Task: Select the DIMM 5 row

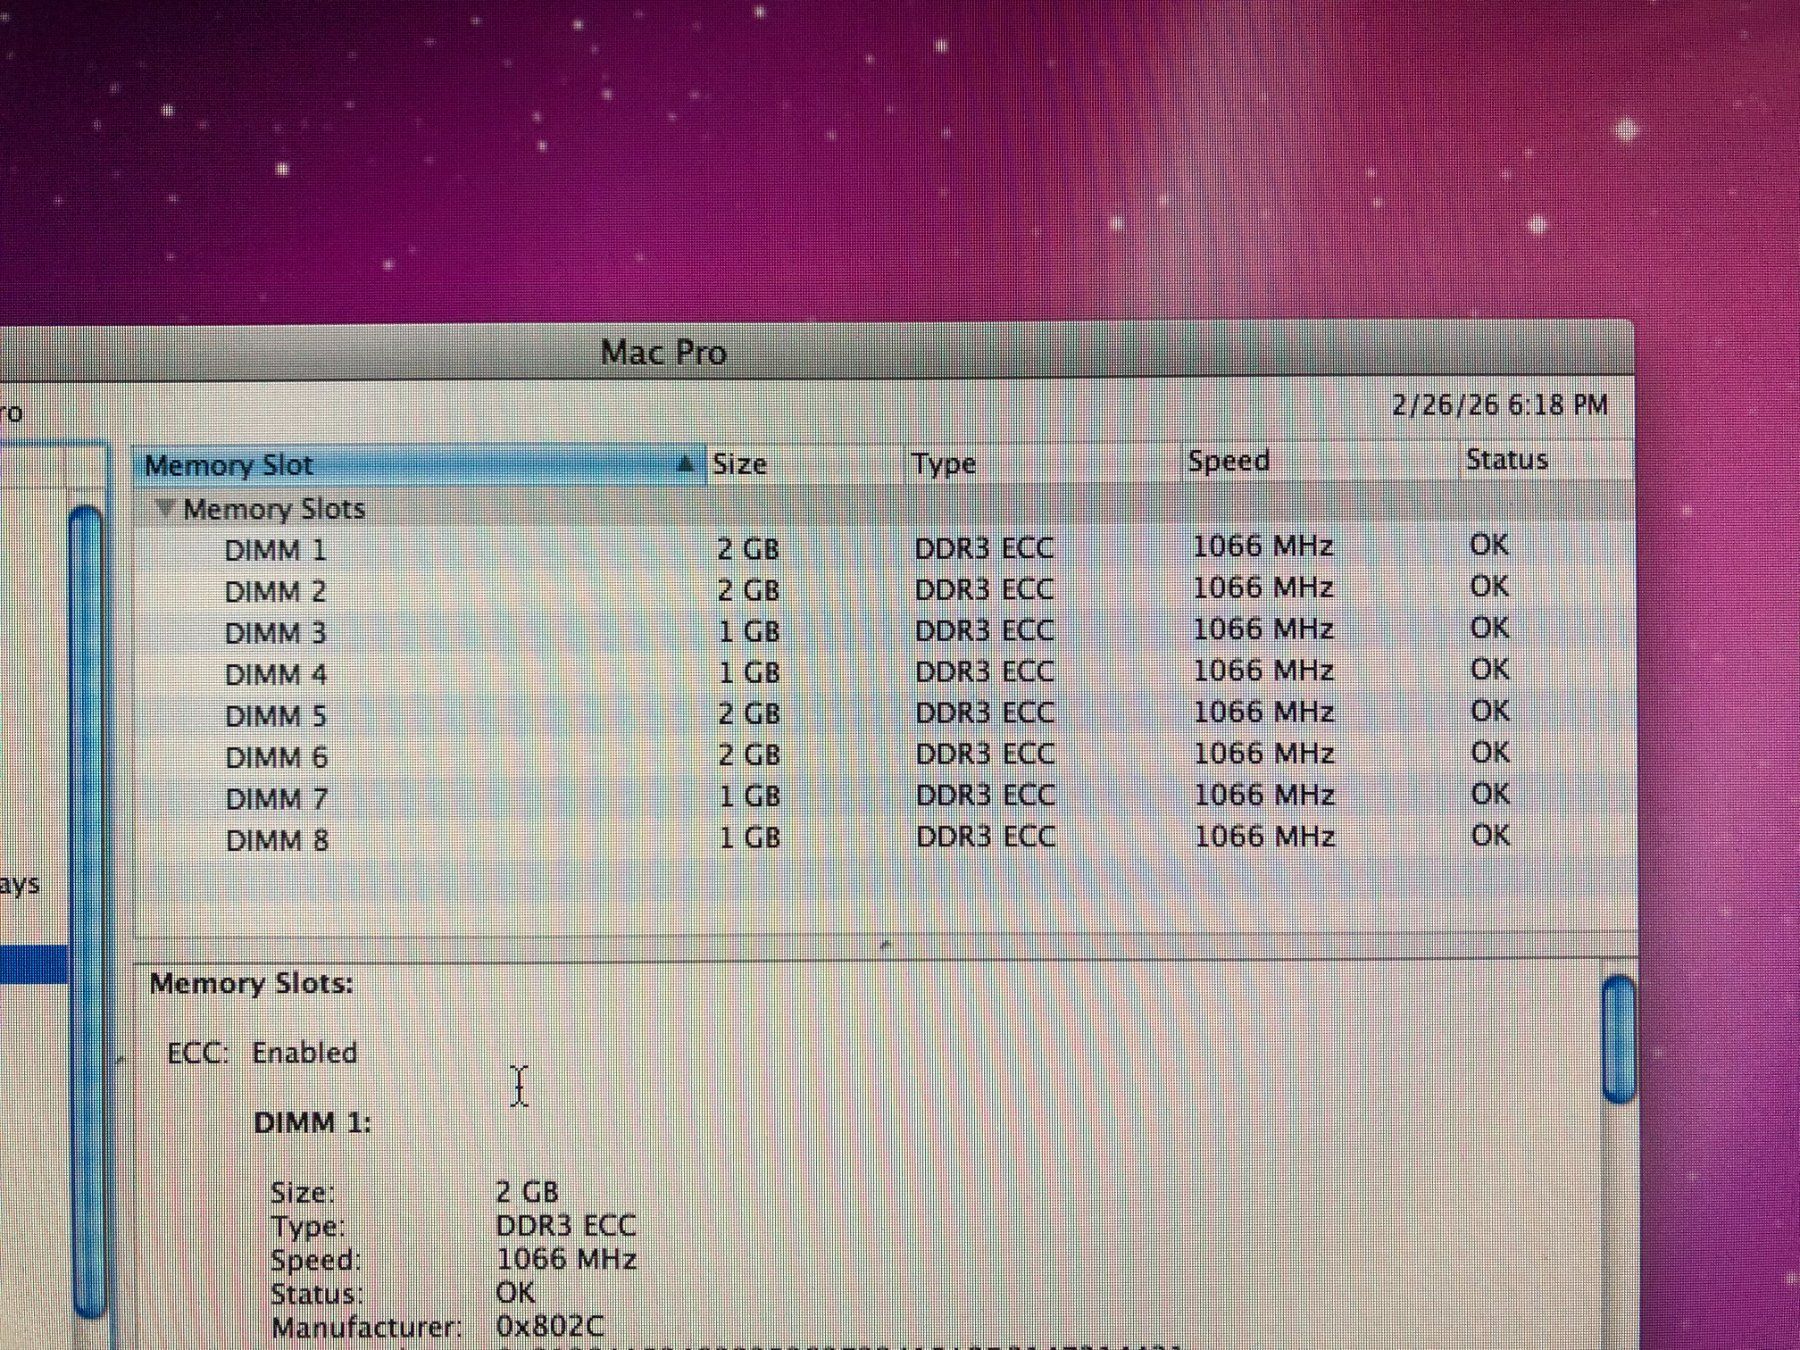Action: [884, 714]
